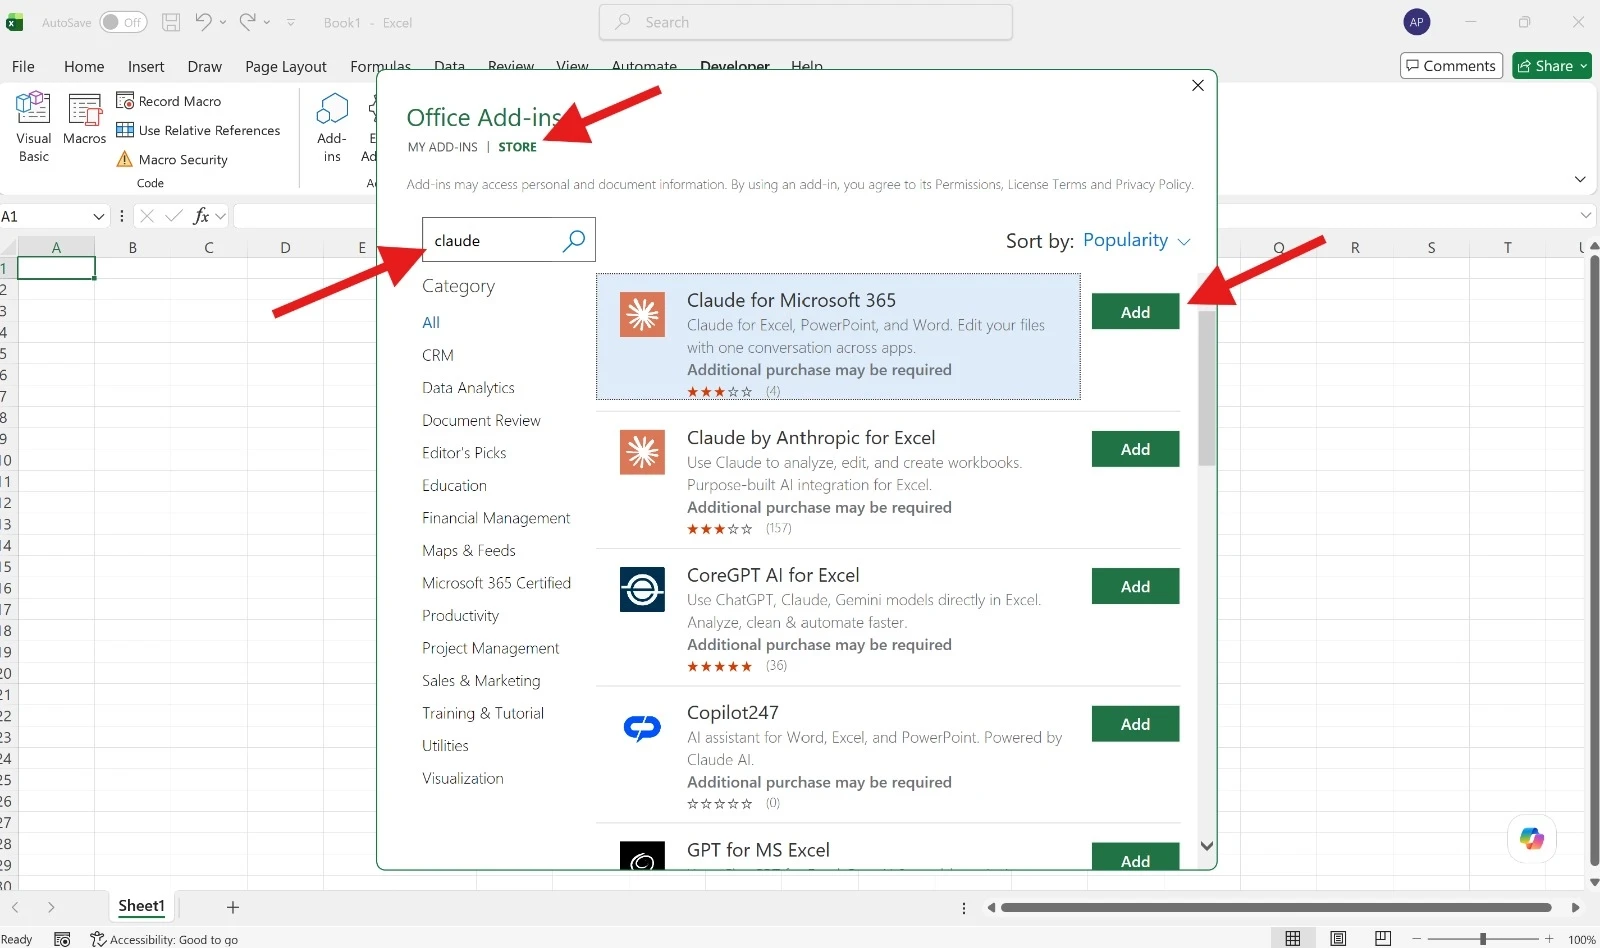Screen dimensions: 1600x948
Task: Switch to the Draw tab
Action: [x=204, y=66]
